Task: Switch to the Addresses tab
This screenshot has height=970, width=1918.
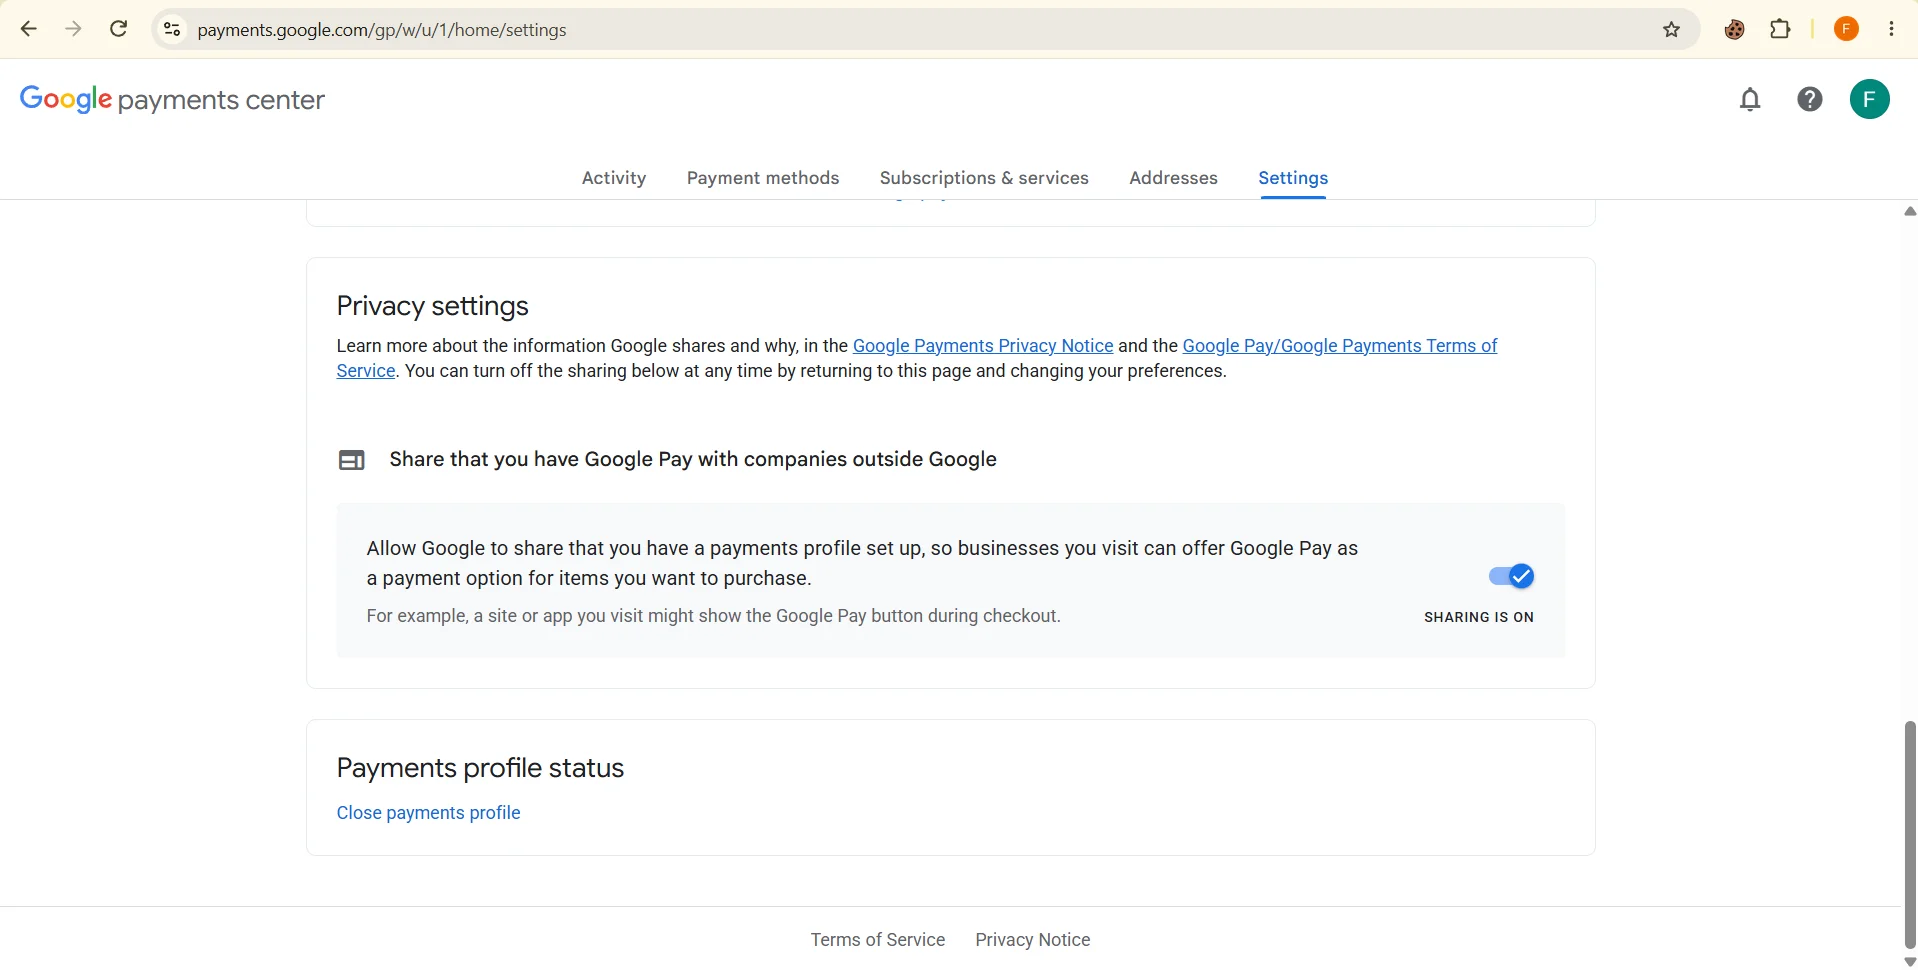Action: coord(1173,178)
